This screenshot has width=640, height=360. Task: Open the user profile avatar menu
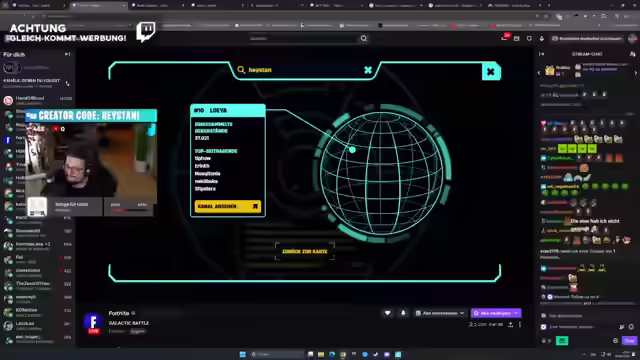pyautogui.click(x=632, y=38)
